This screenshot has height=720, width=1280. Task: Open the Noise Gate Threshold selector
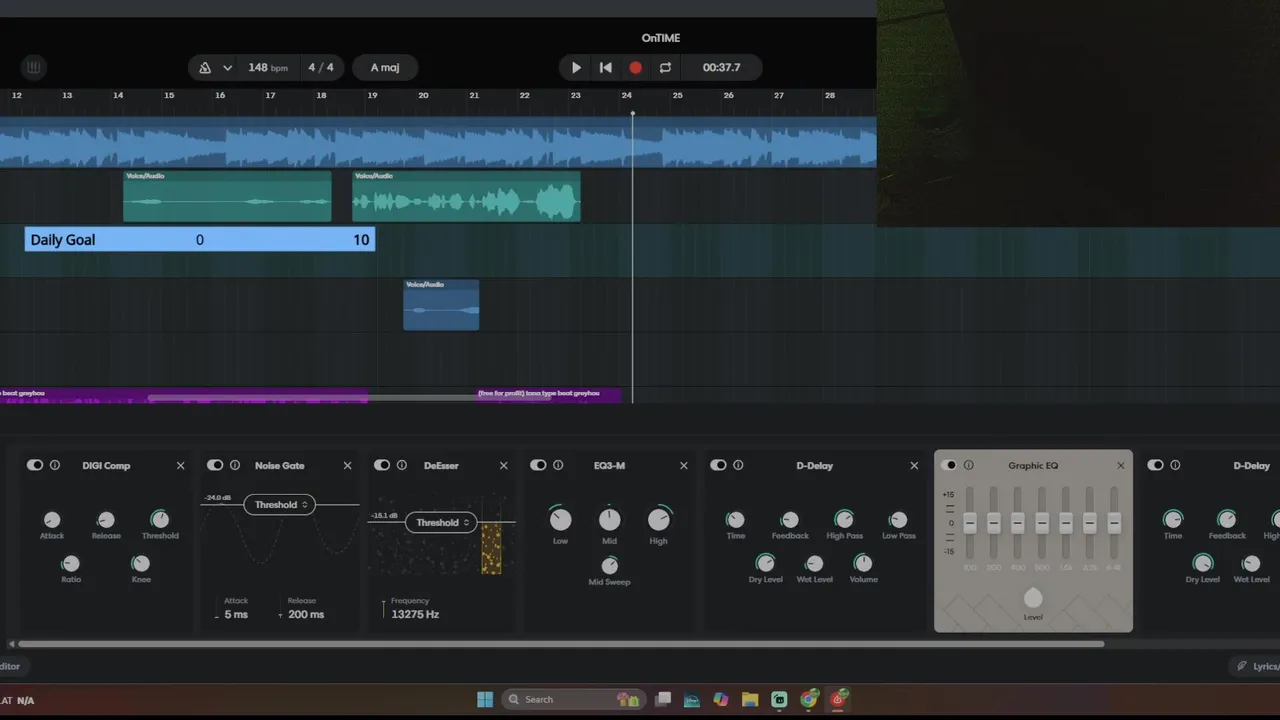[280, 505]
